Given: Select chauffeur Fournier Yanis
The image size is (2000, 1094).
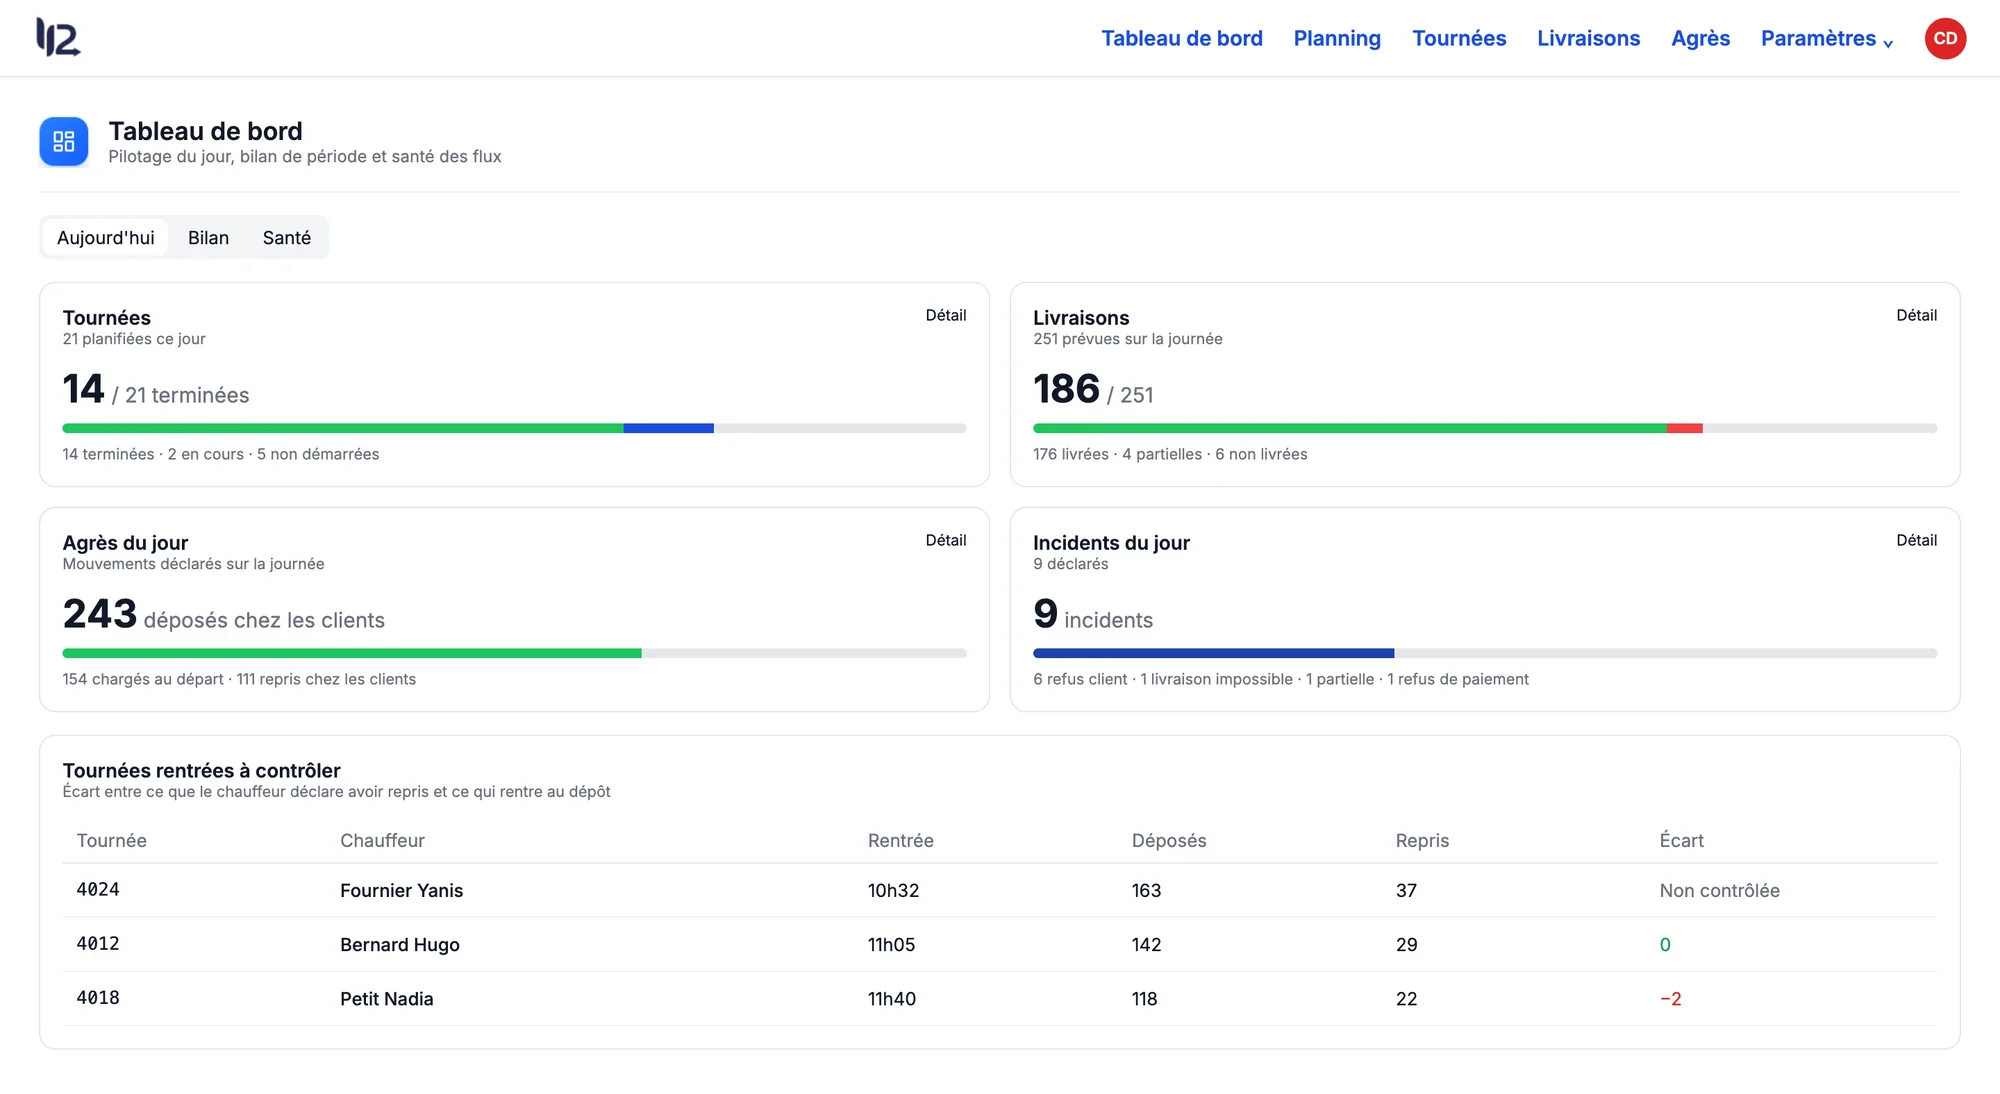Looking at the screenshot, I should pyautogui.click(x=401, y=890).
